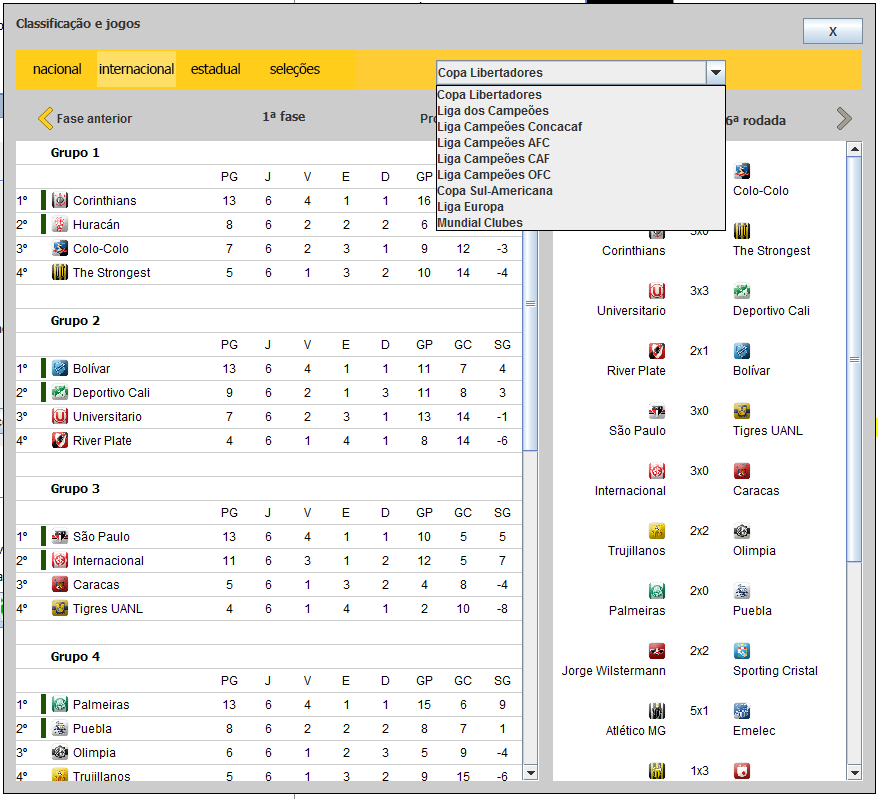Image resolution: width=878 pixels, height=799 pixels.
Task: Click the 6ª rodada label
Action: pos(756,120)
